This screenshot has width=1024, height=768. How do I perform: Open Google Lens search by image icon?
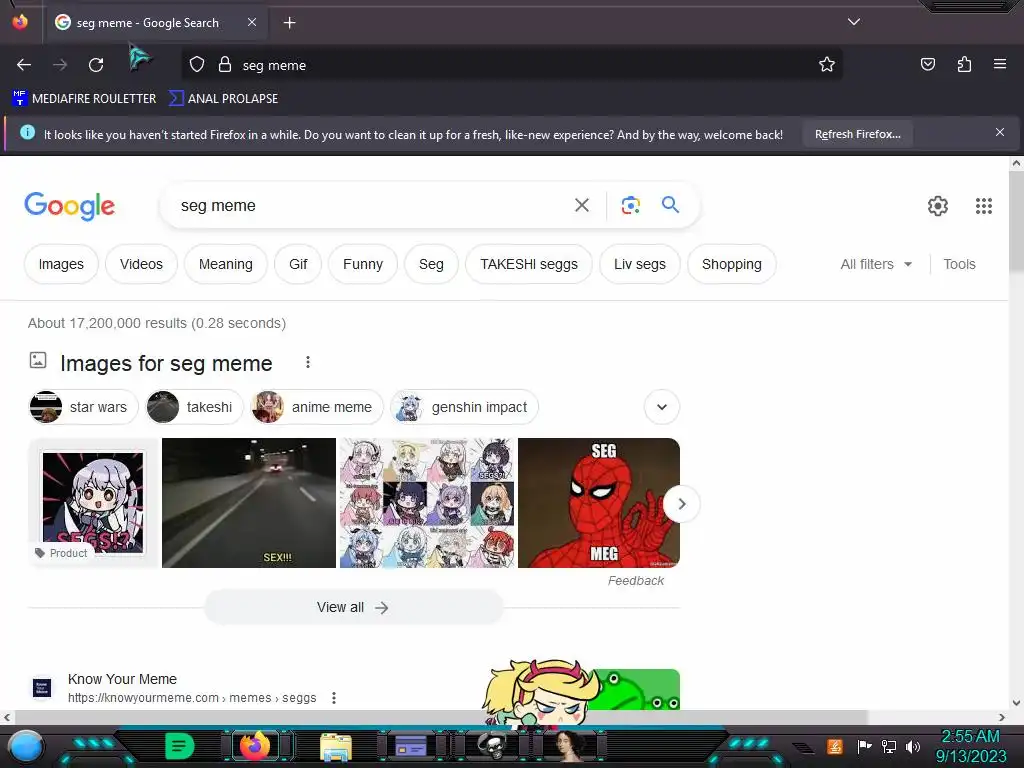click(x=630, y=206)
